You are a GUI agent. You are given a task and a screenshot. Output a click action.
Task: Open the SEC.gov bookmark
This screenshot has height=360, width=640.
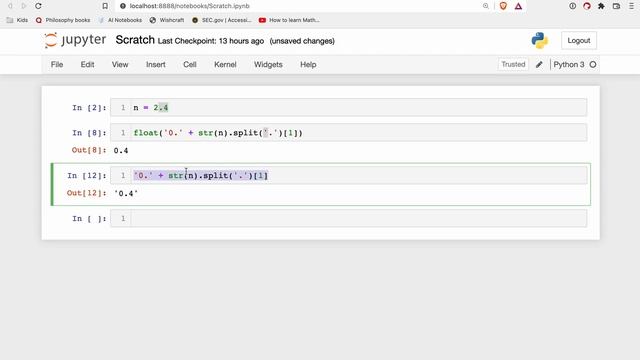tap(222, 20)
